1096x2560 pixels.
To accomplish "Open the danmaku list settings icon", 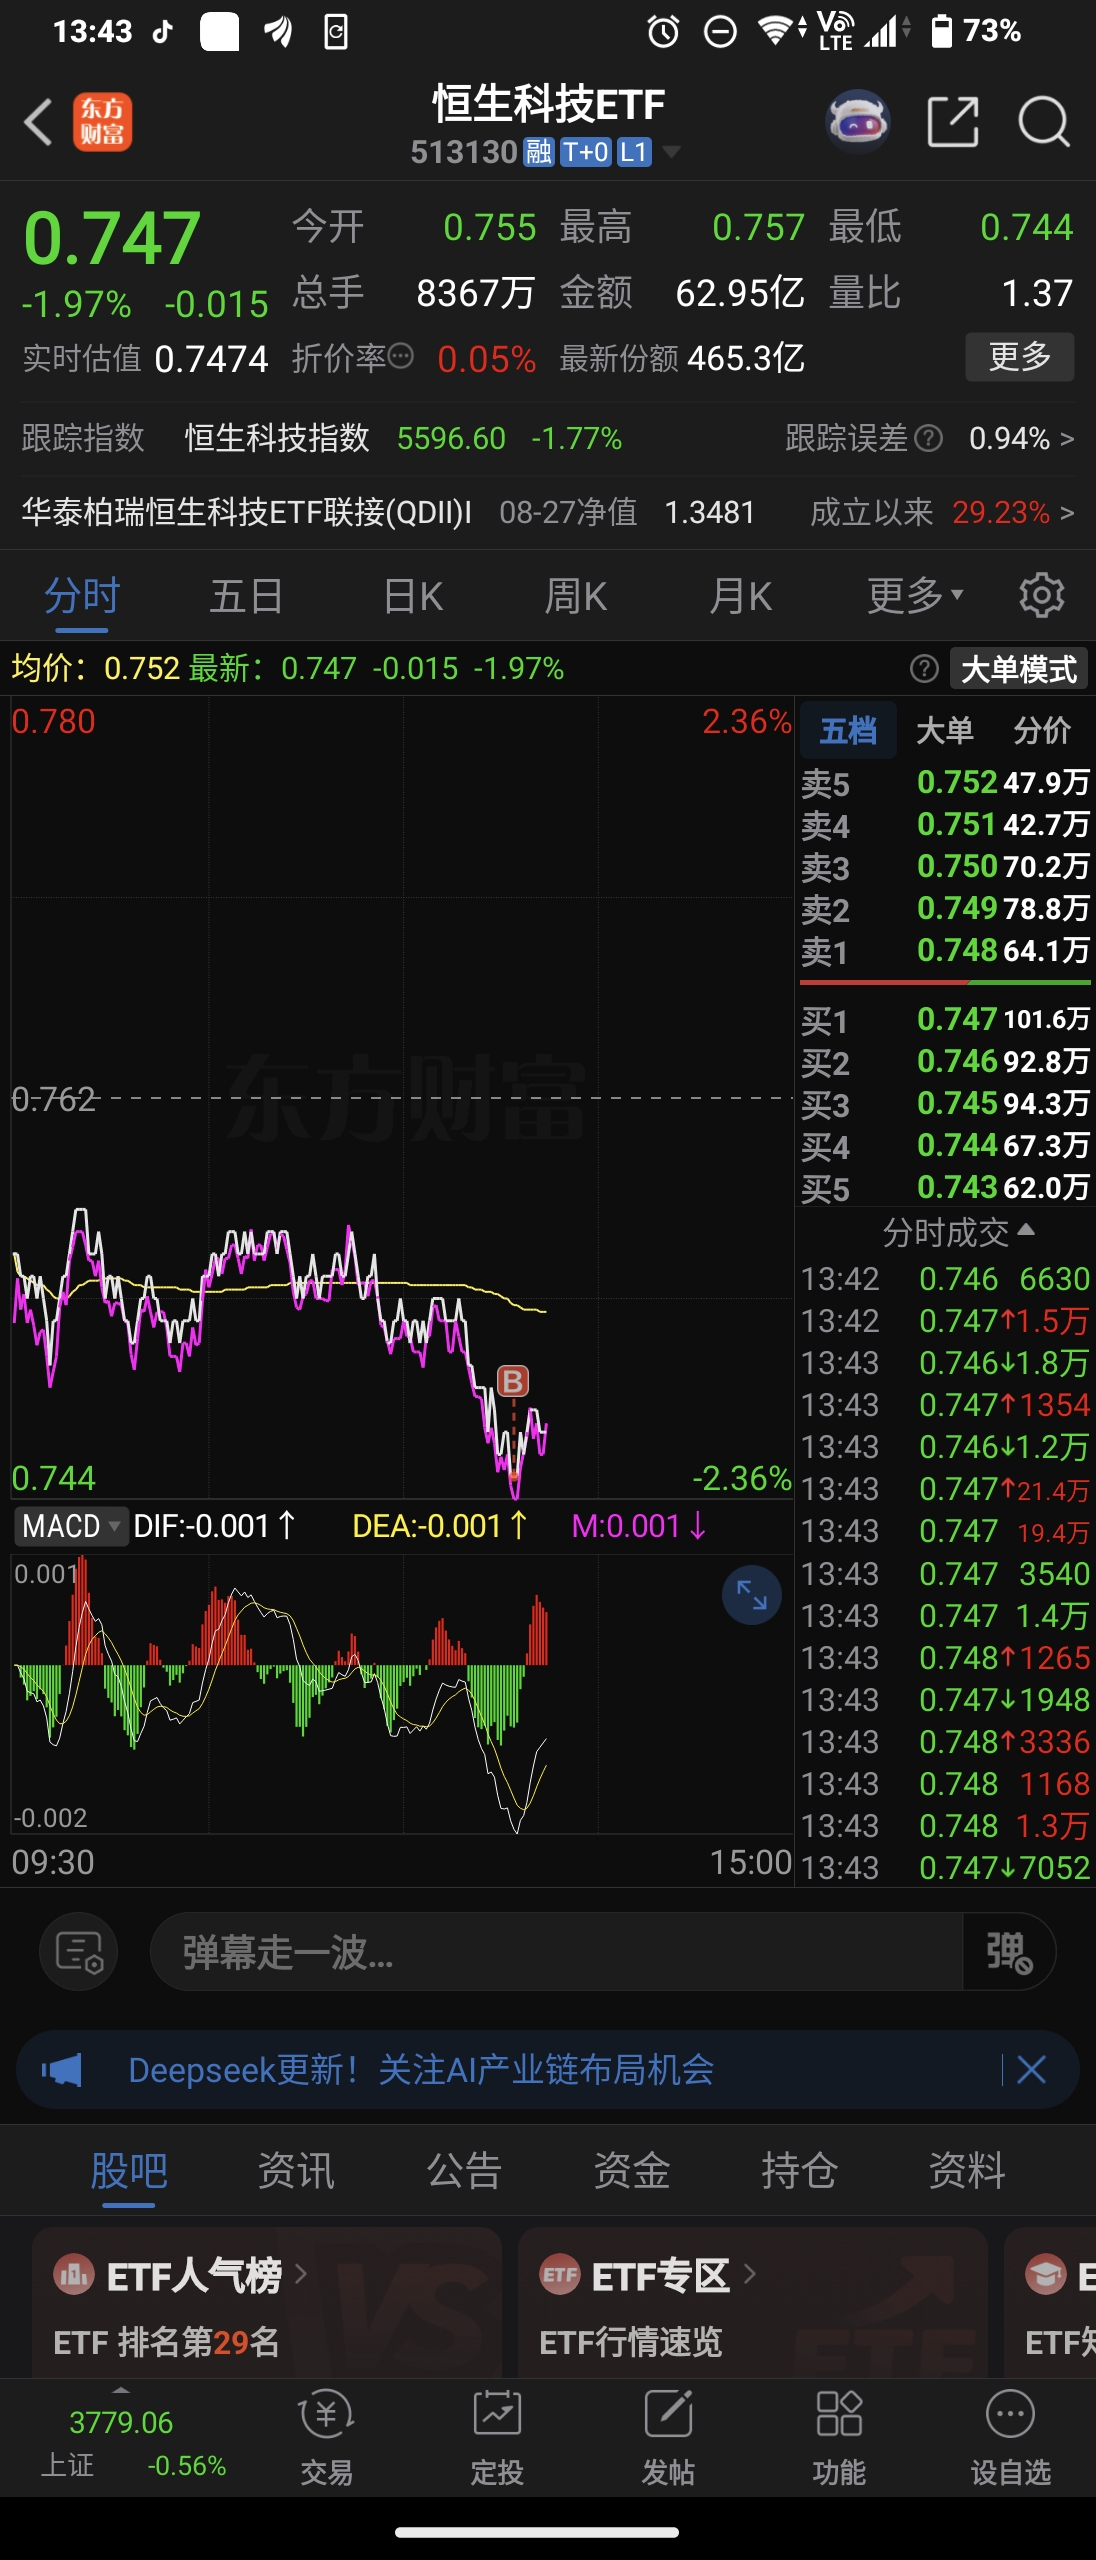I will [x=79, y=1952].
